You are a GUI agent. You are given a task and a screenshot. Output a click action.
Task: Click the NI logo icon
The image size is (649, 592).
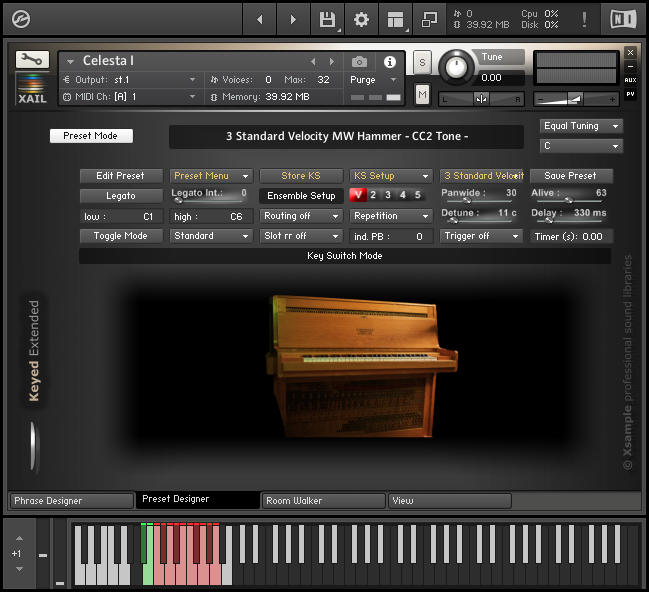click(x=623, y=19)
